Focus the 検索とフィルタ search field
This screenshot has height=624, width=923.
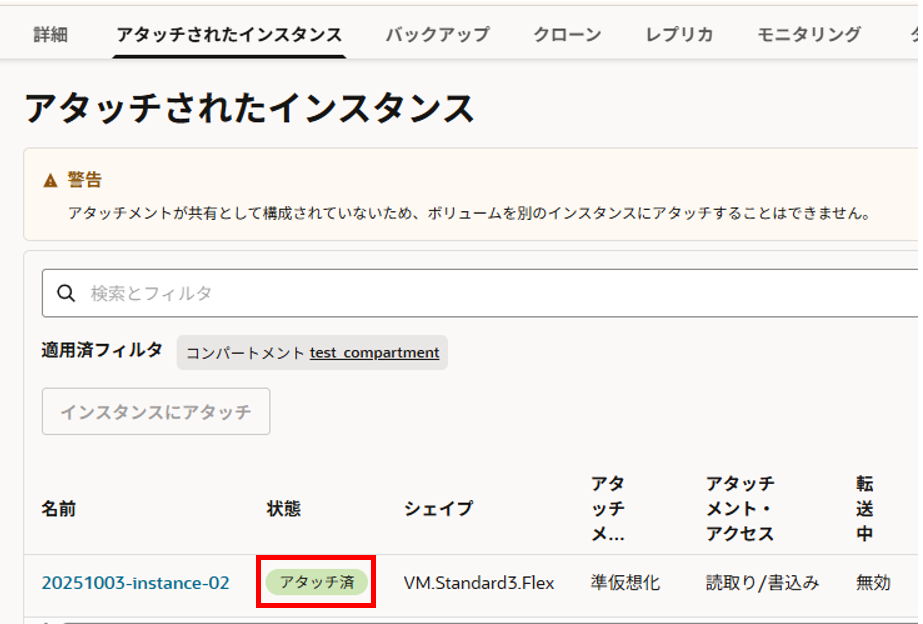(480, 293)
